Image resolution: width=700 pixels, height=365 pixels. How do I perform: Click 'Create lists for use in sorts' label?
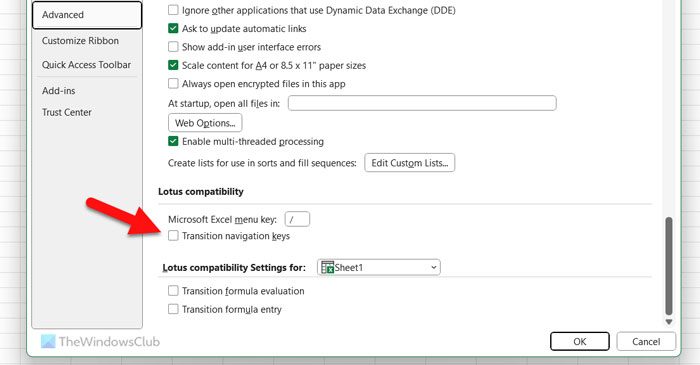[262, 163]
